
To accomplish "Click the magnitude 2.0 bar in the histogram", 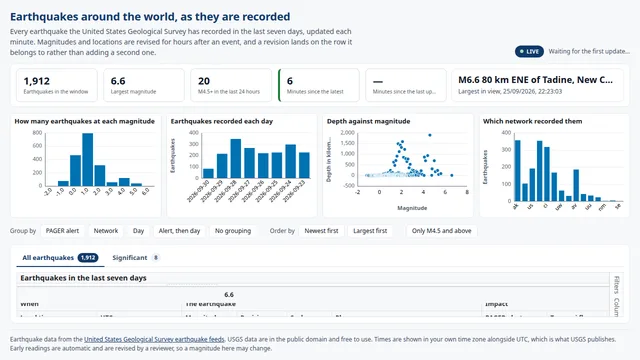I will point(100,176).
